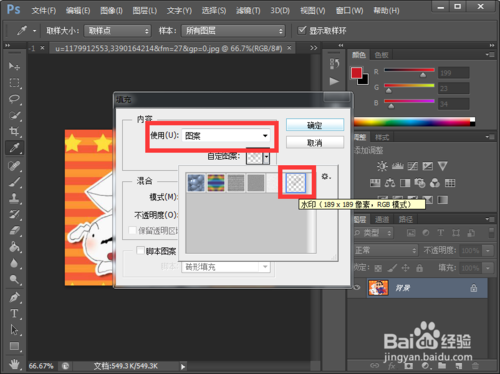Toggle lock position
This screenshot has height=374, width=500.
click(405, 268)
